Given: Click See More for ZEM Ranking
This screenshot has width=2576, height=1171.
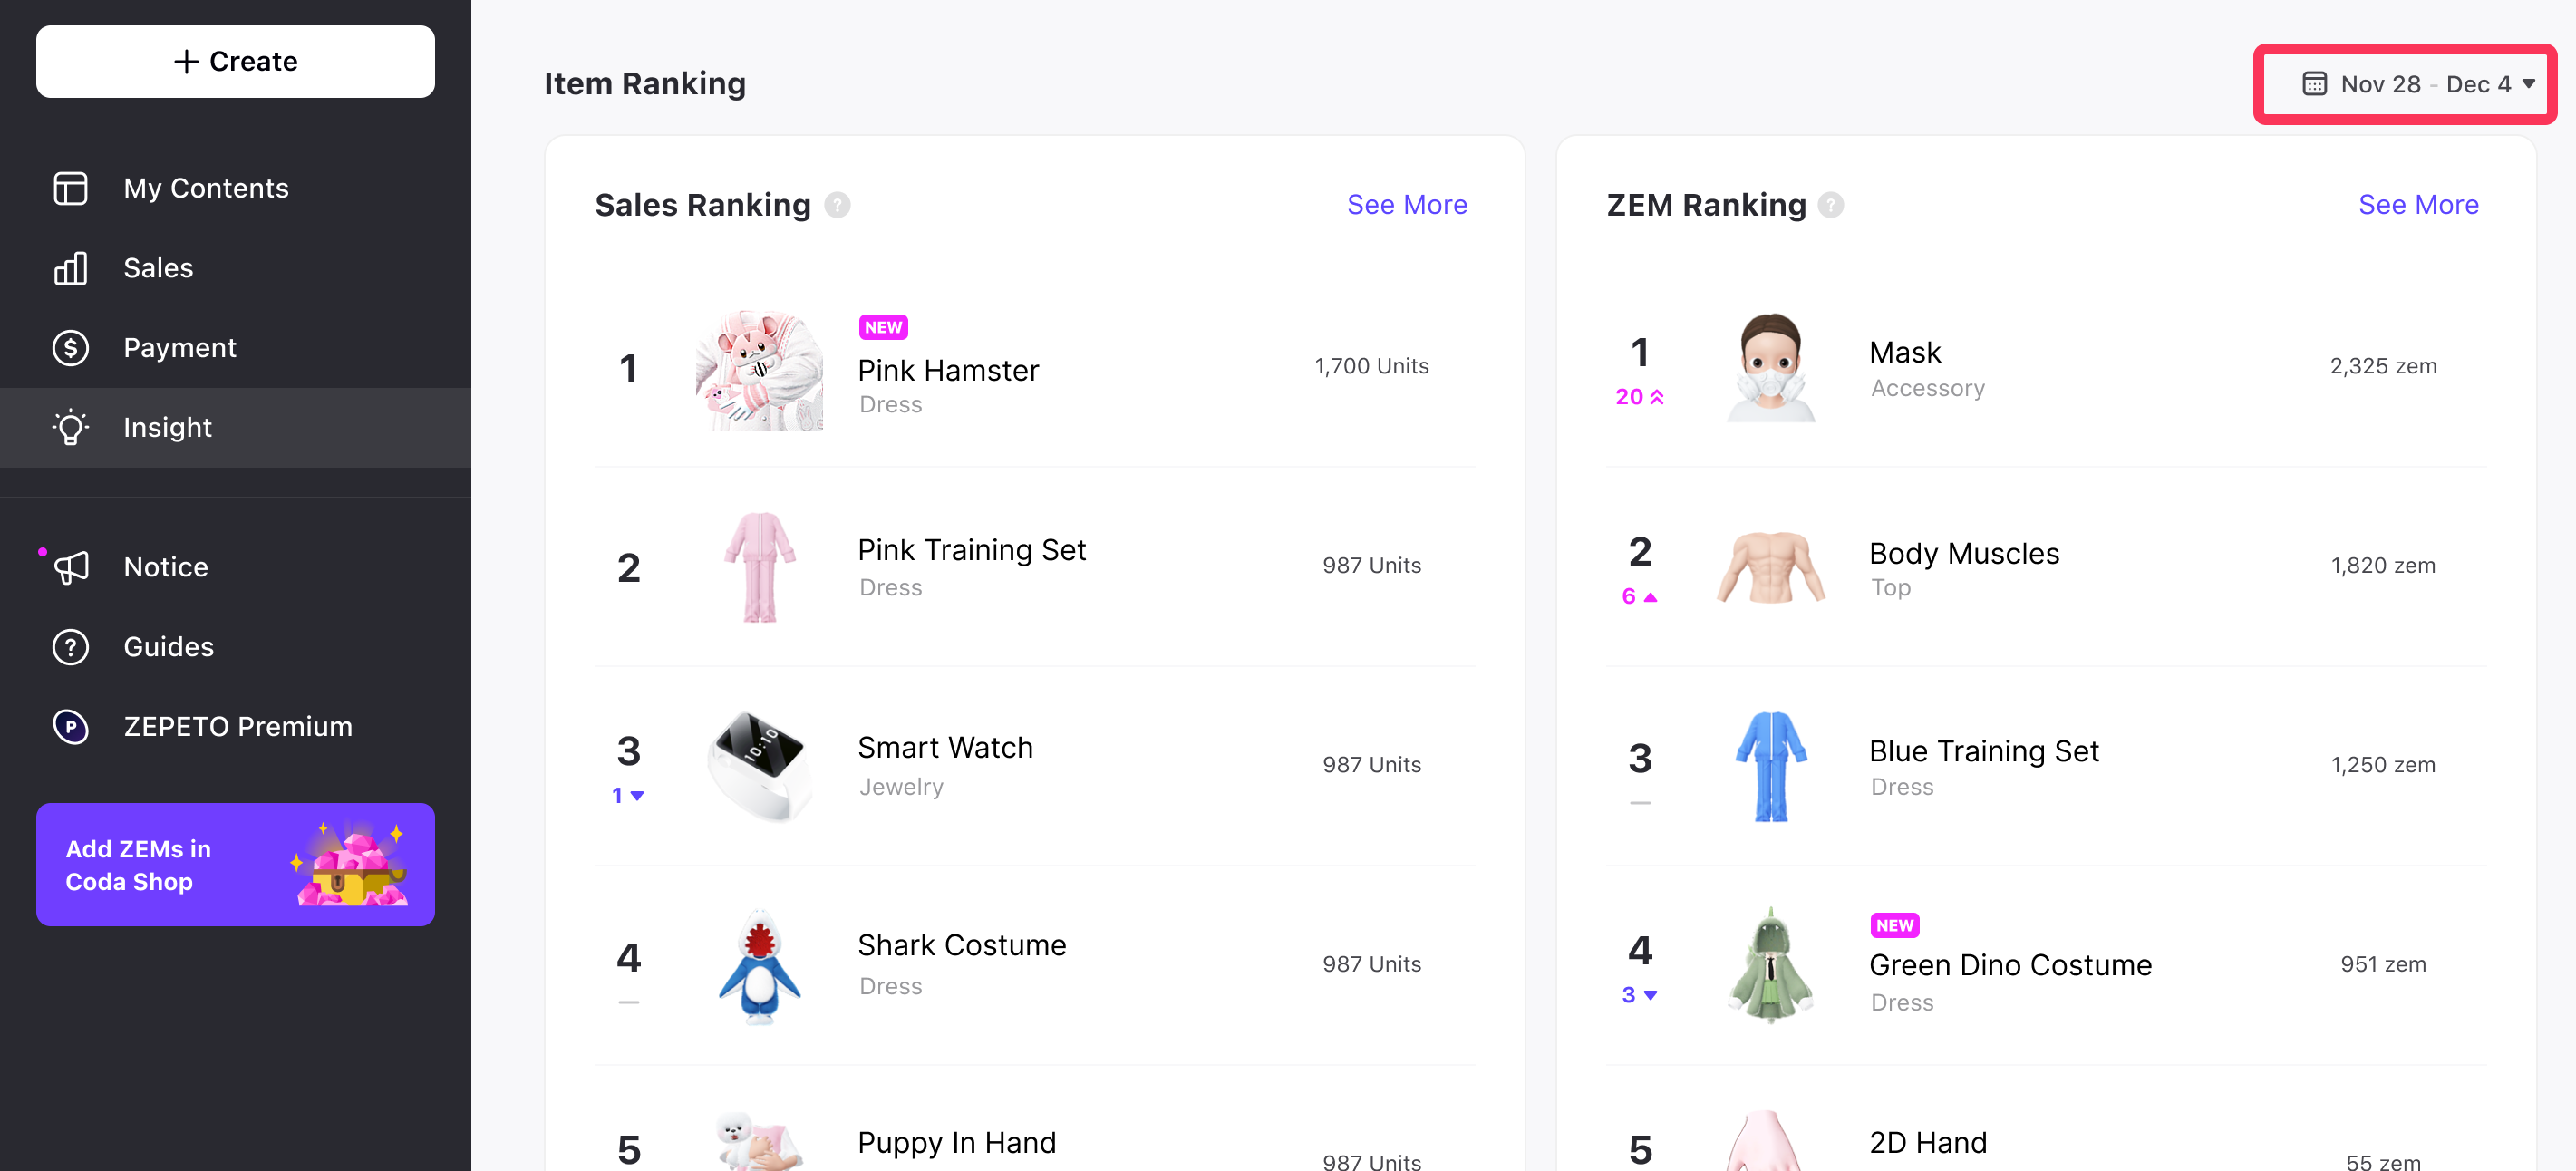Looking at the screenshot, I should (x=2418, y=205).
